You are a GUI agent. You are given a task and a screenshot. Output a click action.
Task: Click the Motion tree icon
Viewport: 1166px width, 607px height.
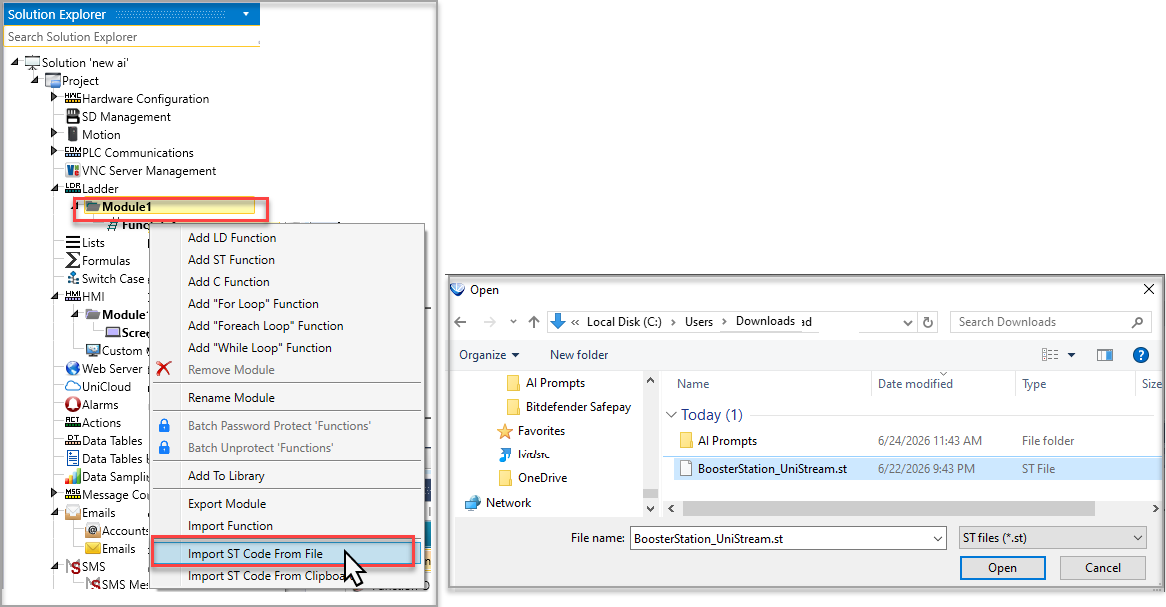click(x=72, y=134)
